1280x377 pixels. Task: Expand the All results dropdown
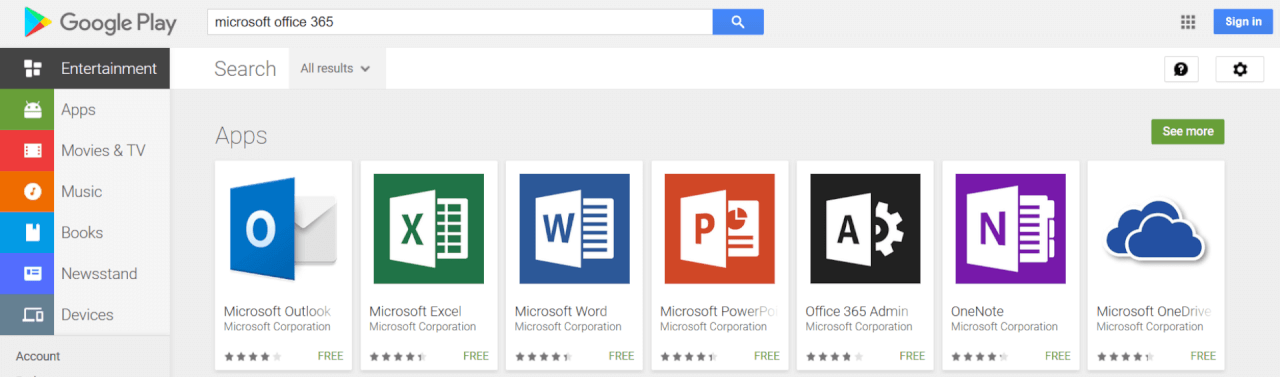pos(336,69)
